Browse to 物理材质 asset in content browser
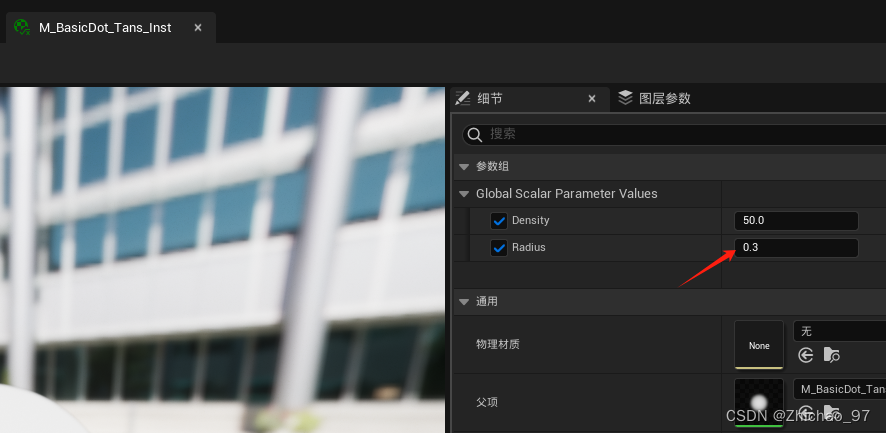 [831, 355]
